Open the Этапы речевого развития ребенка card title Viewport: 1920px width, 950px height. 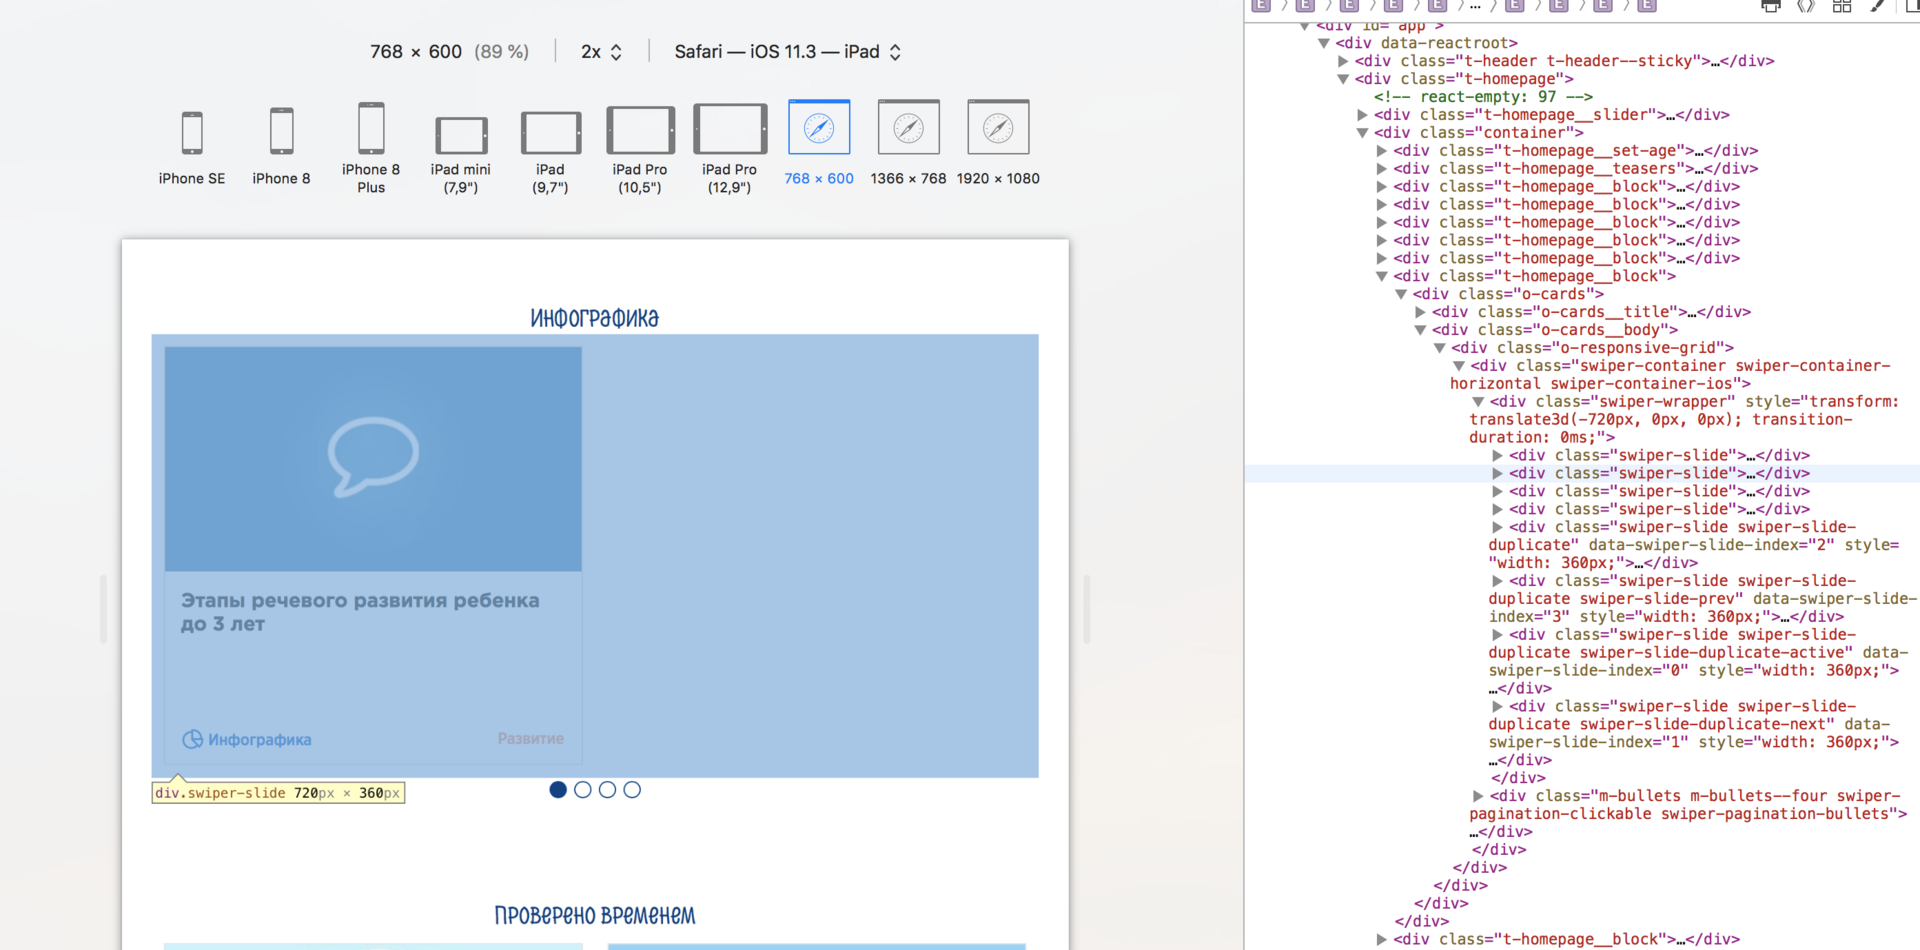click(360, 612)
